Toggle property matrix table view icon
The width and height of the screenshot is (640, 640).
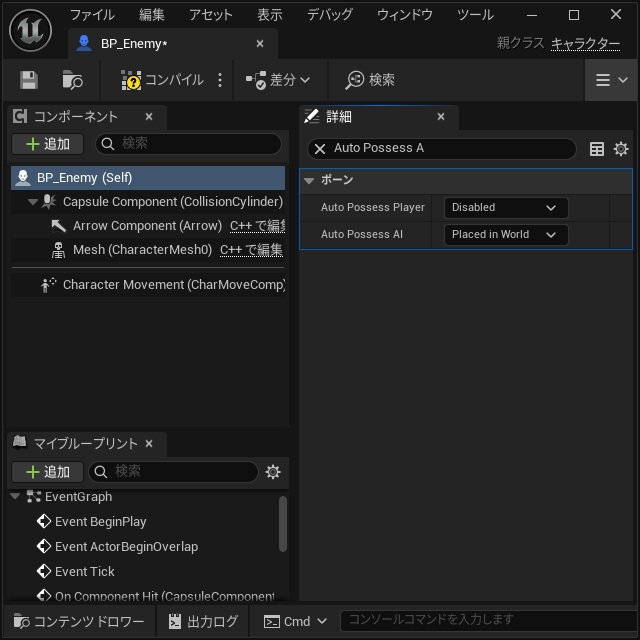(597, 149)
